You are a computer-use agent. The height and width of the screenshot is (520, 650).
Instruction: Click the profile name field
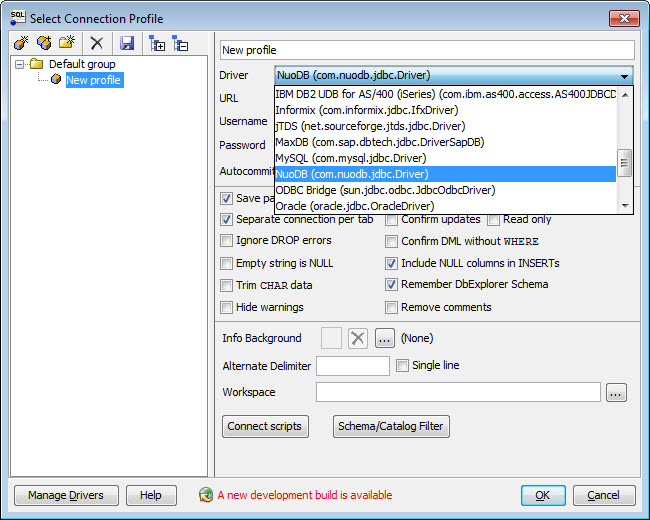[x=427, y=50]
